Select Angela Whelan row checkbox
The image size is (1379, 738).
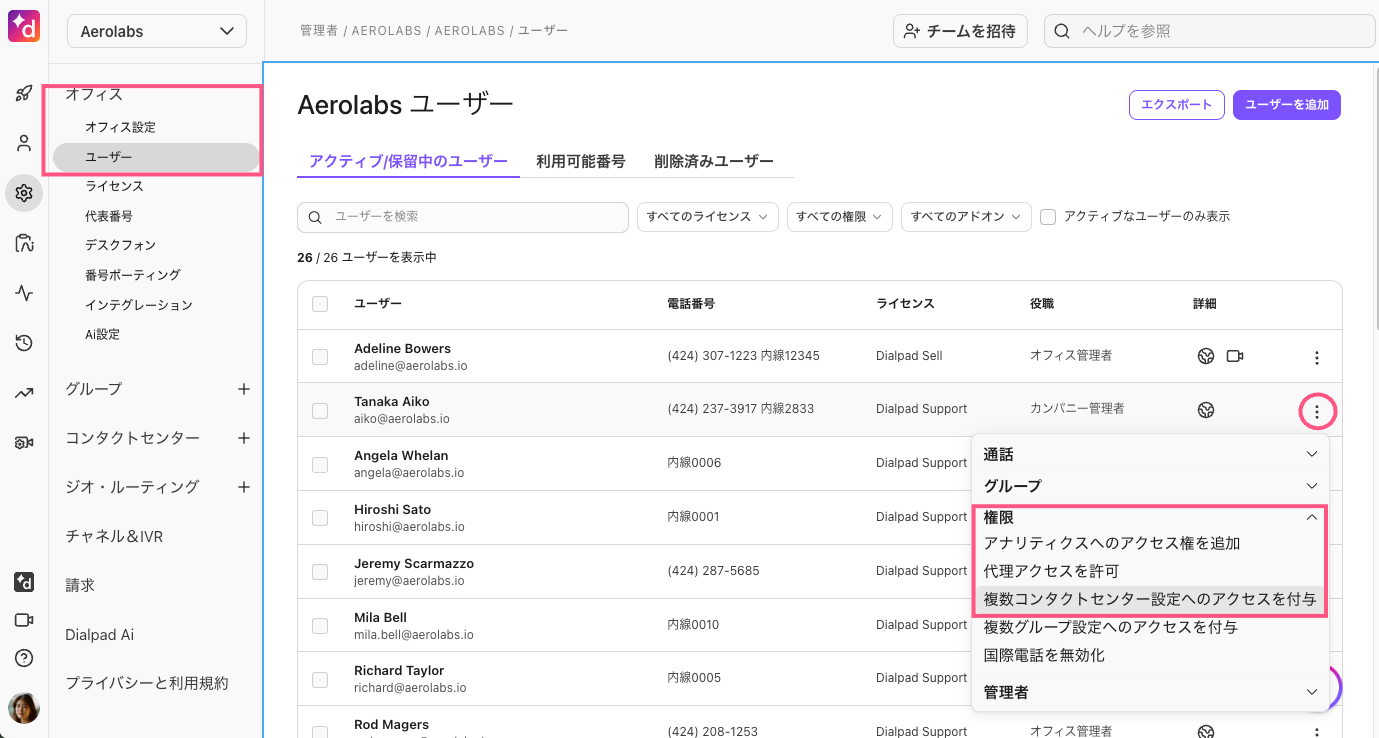[x=320, y=464]
